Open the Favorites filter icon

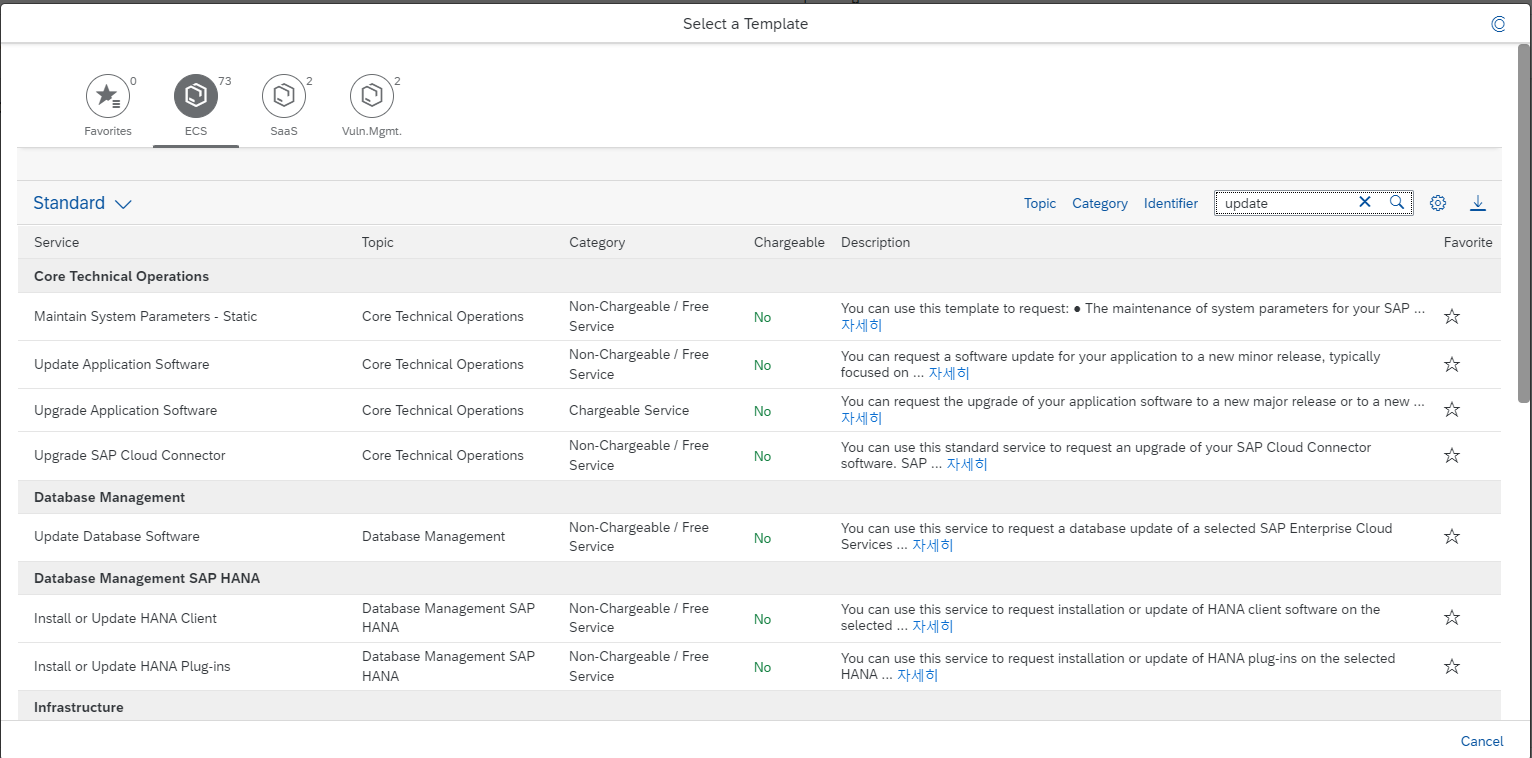(x=107, y=96)
